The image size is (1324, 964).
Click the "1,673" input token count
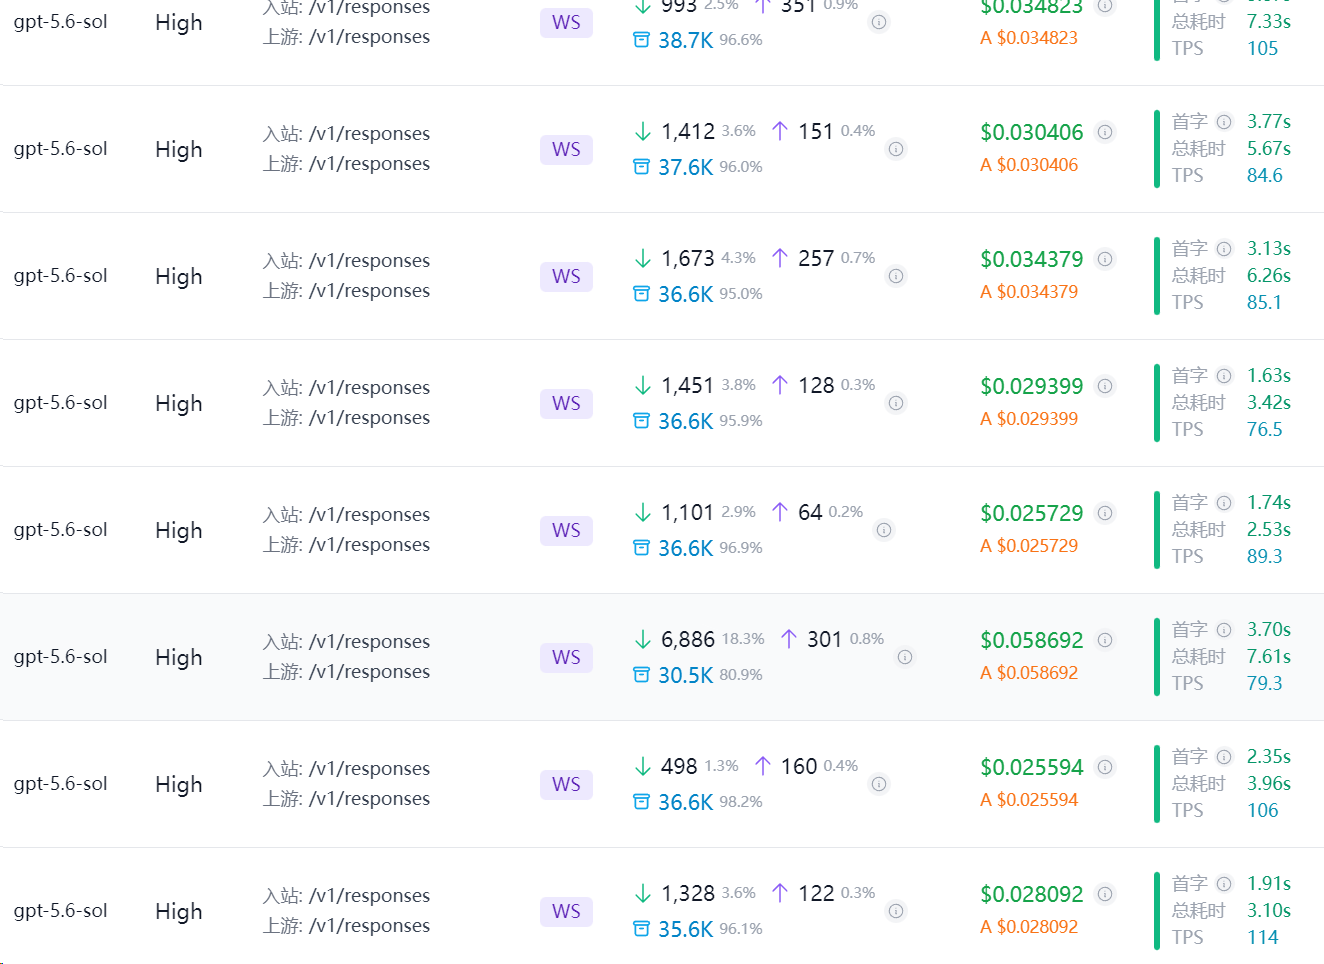tap(688, 259)
